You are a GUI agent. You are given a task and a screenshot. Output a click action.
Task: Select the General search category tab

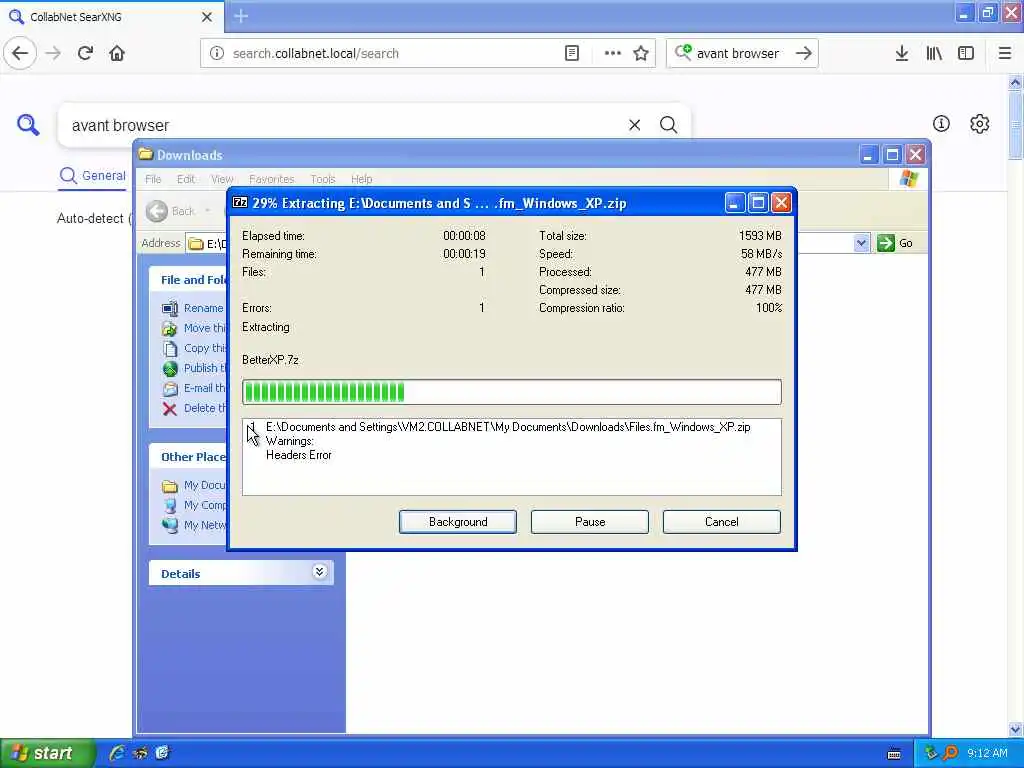point(93,176)
